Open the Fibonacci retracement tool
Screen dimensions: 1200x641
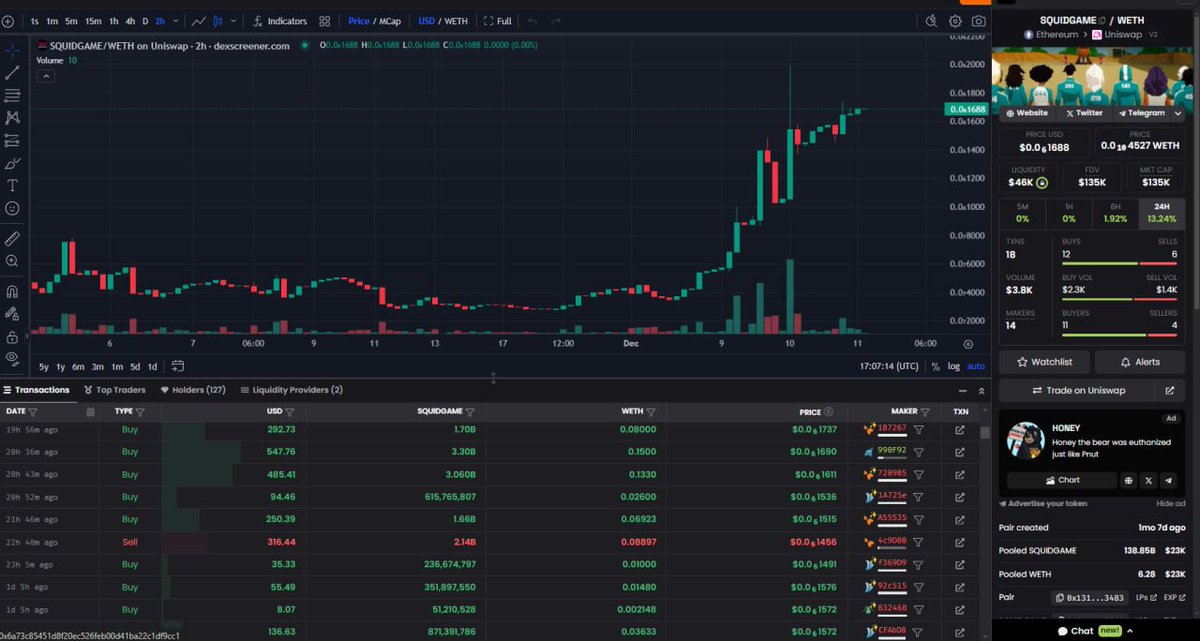(x=12, y=95)
